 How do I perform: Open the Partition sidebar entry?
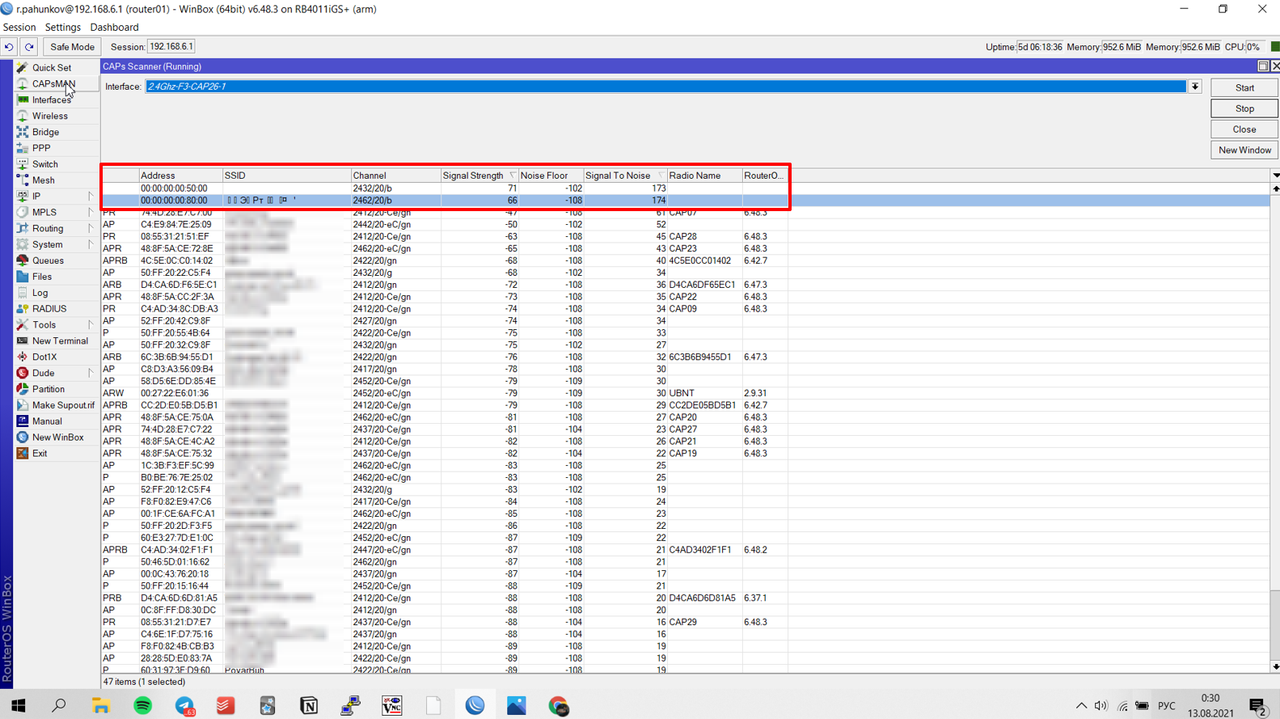(48, 389)
